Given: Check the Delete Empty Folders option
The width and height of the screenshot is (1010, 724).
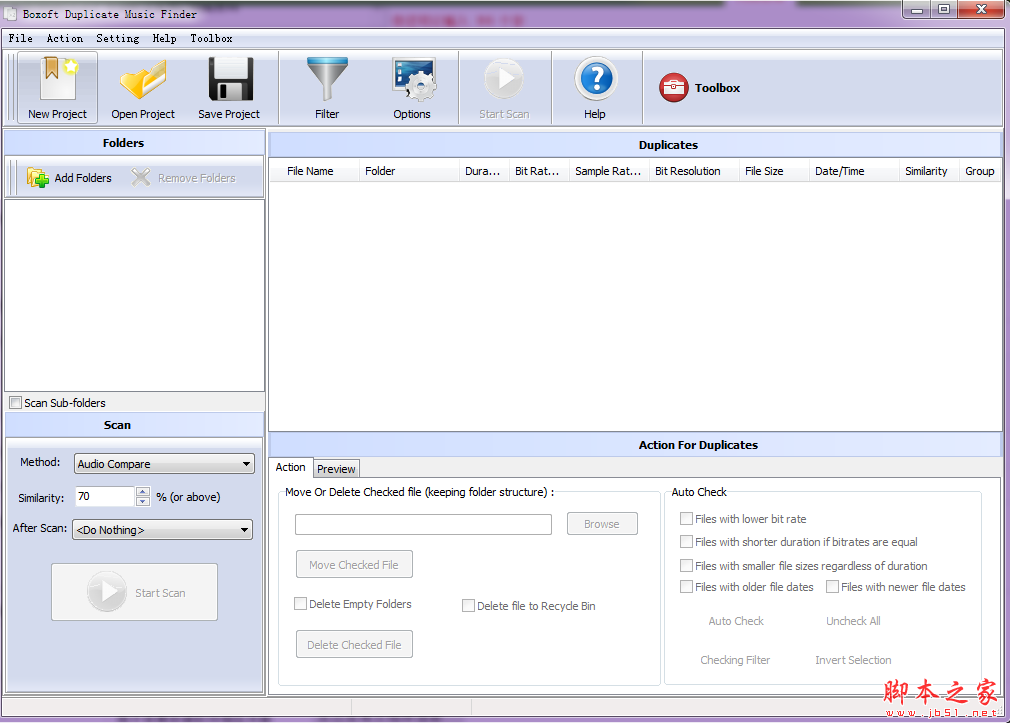Looking at the screenshot, I should (301, 604).
